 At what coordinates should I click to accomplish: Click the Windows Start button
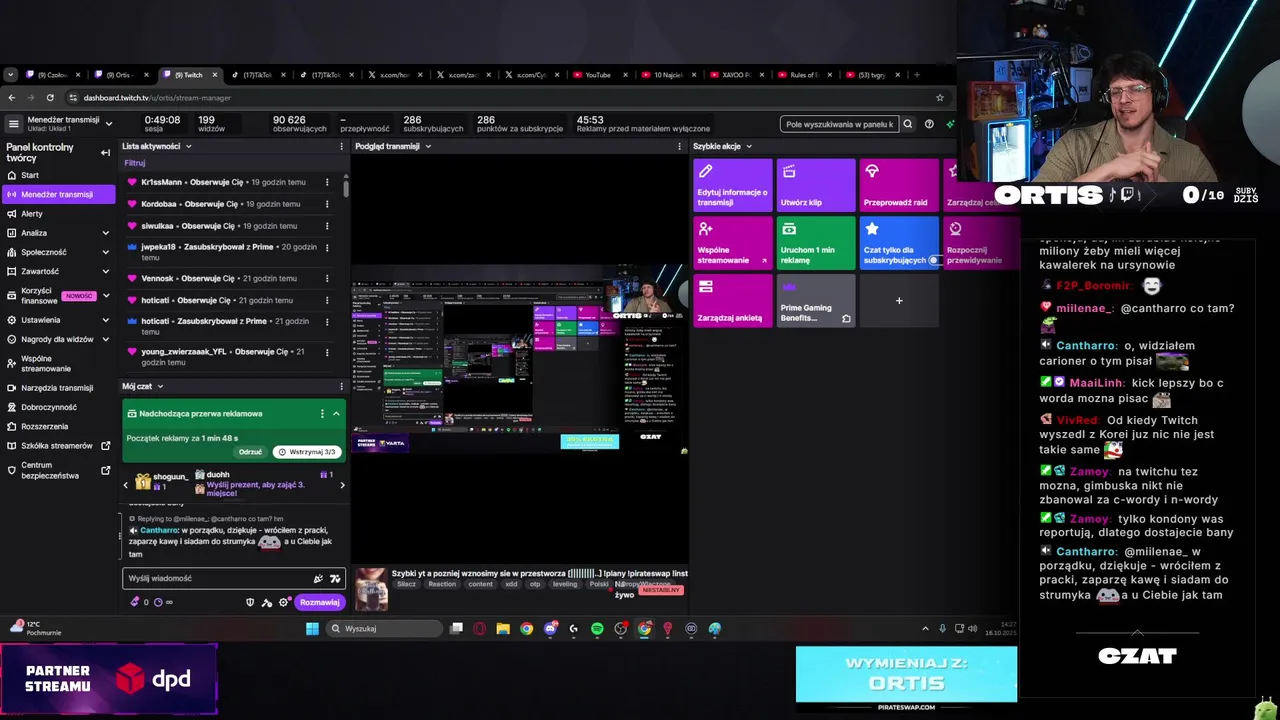[x=312, y=629]
